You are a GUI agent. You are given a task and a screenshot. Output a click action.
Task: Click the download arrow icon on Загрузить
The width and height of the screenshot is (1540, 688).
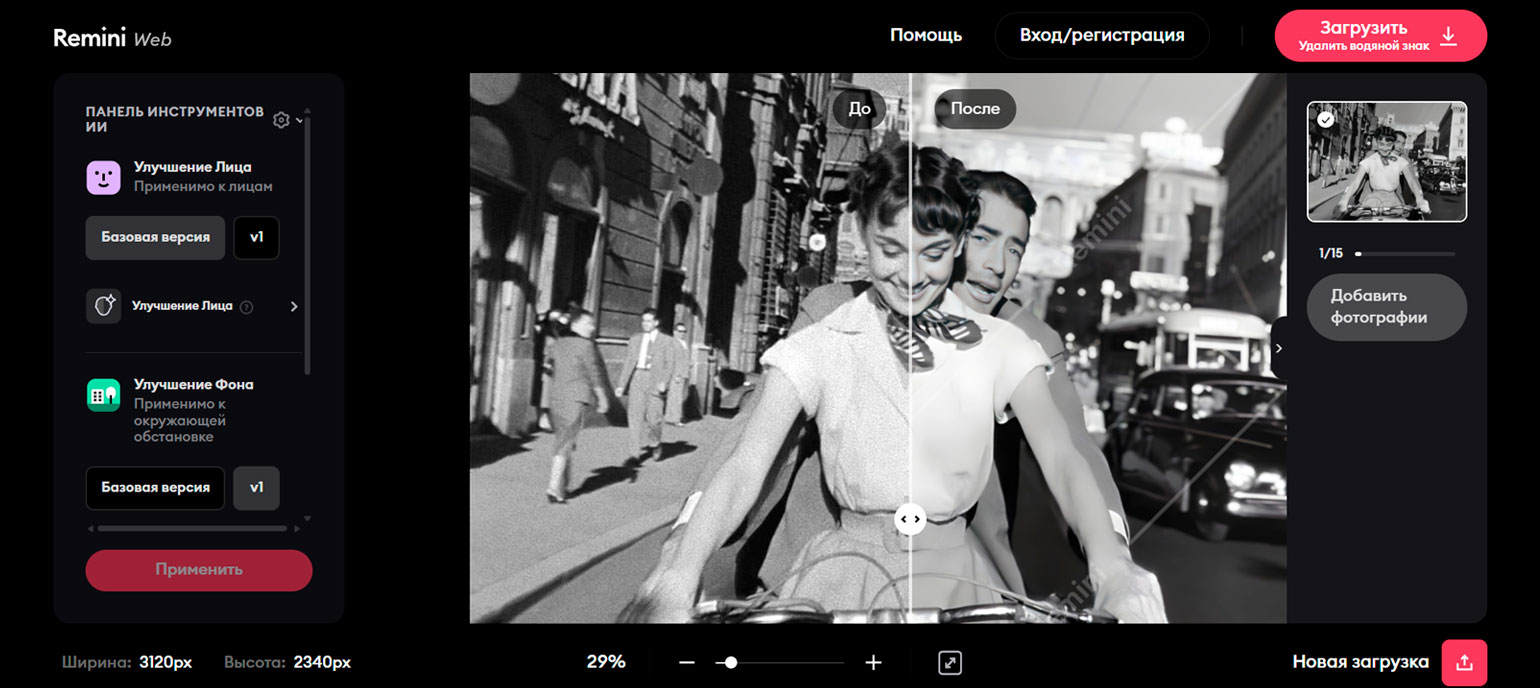tap(1448, 36)
